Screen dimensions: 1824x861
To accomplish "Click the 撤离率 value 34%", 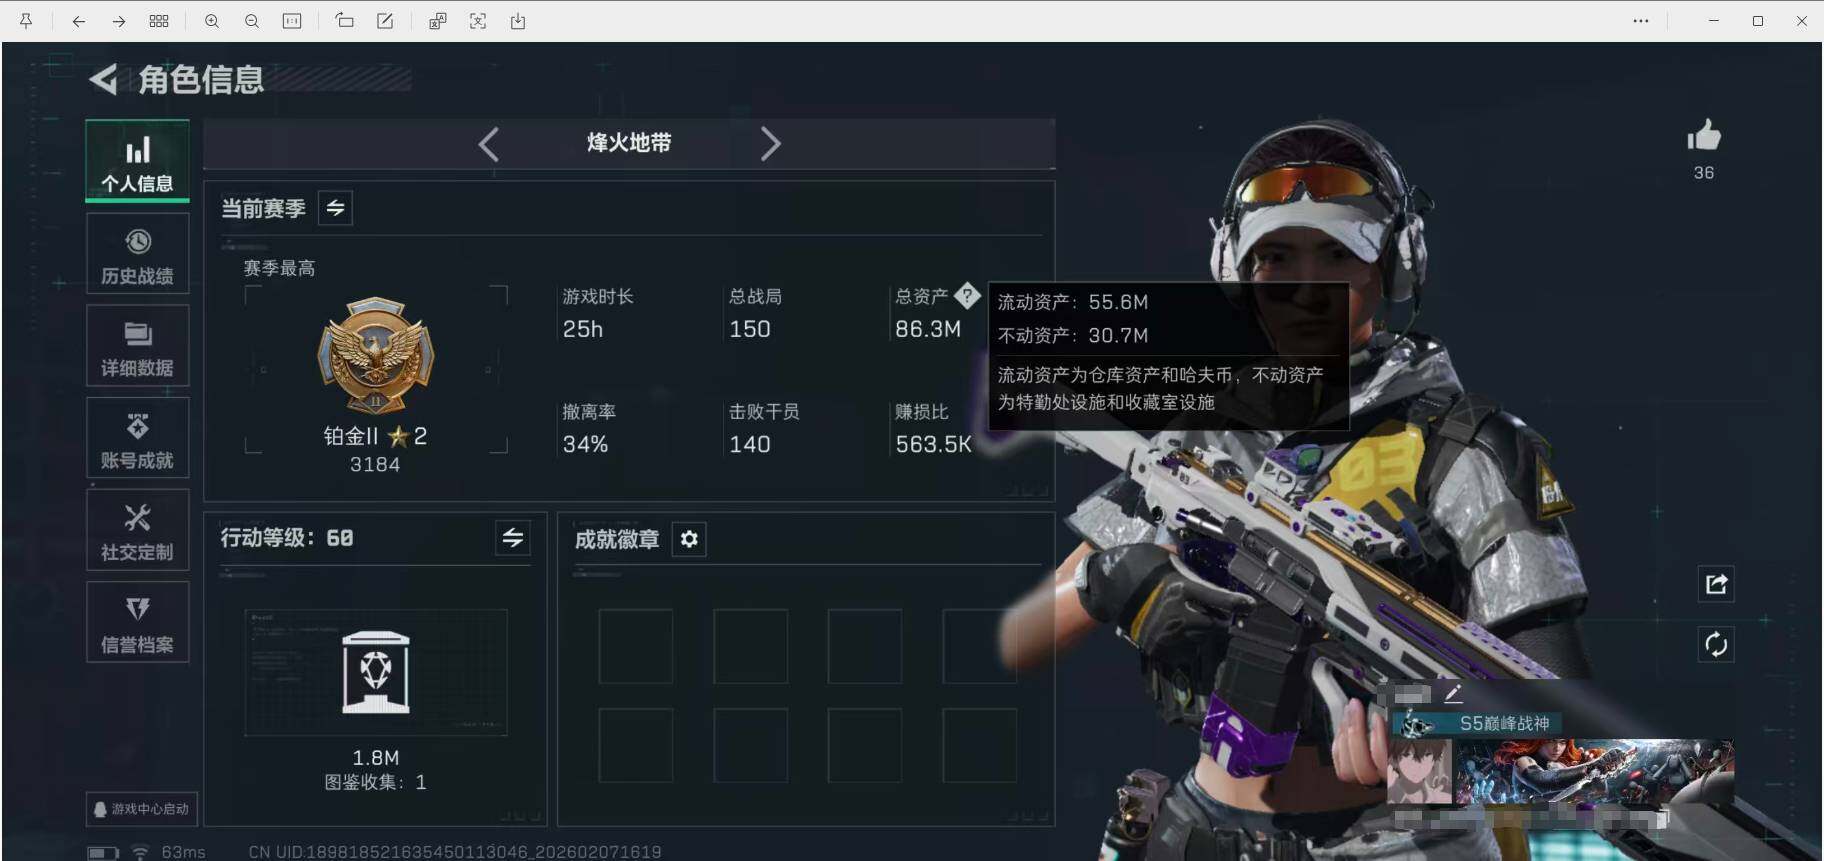I will (x=586, y=444).
